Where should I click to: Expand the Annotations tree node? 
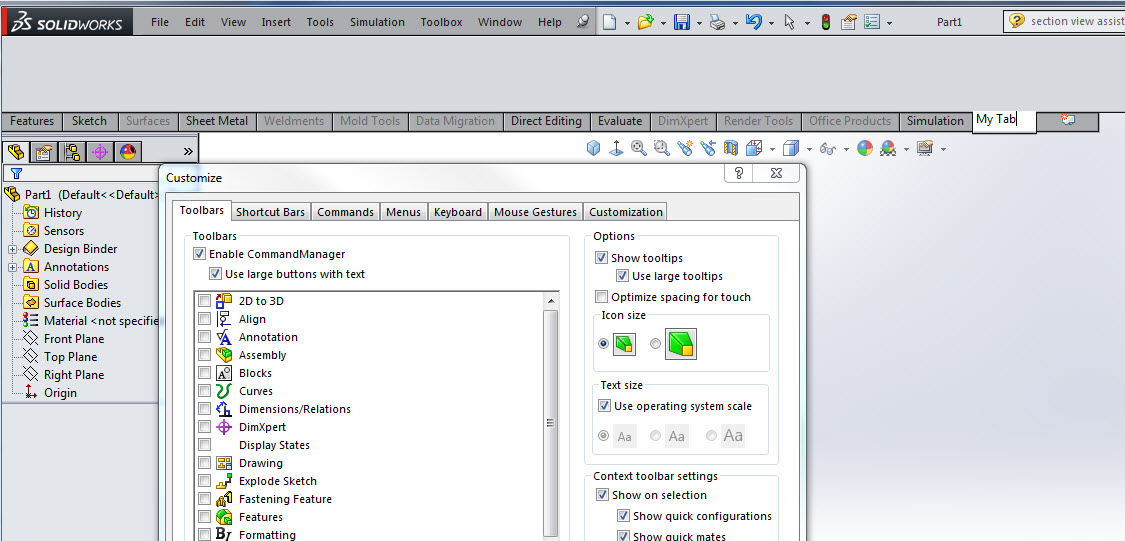(12, 267)
